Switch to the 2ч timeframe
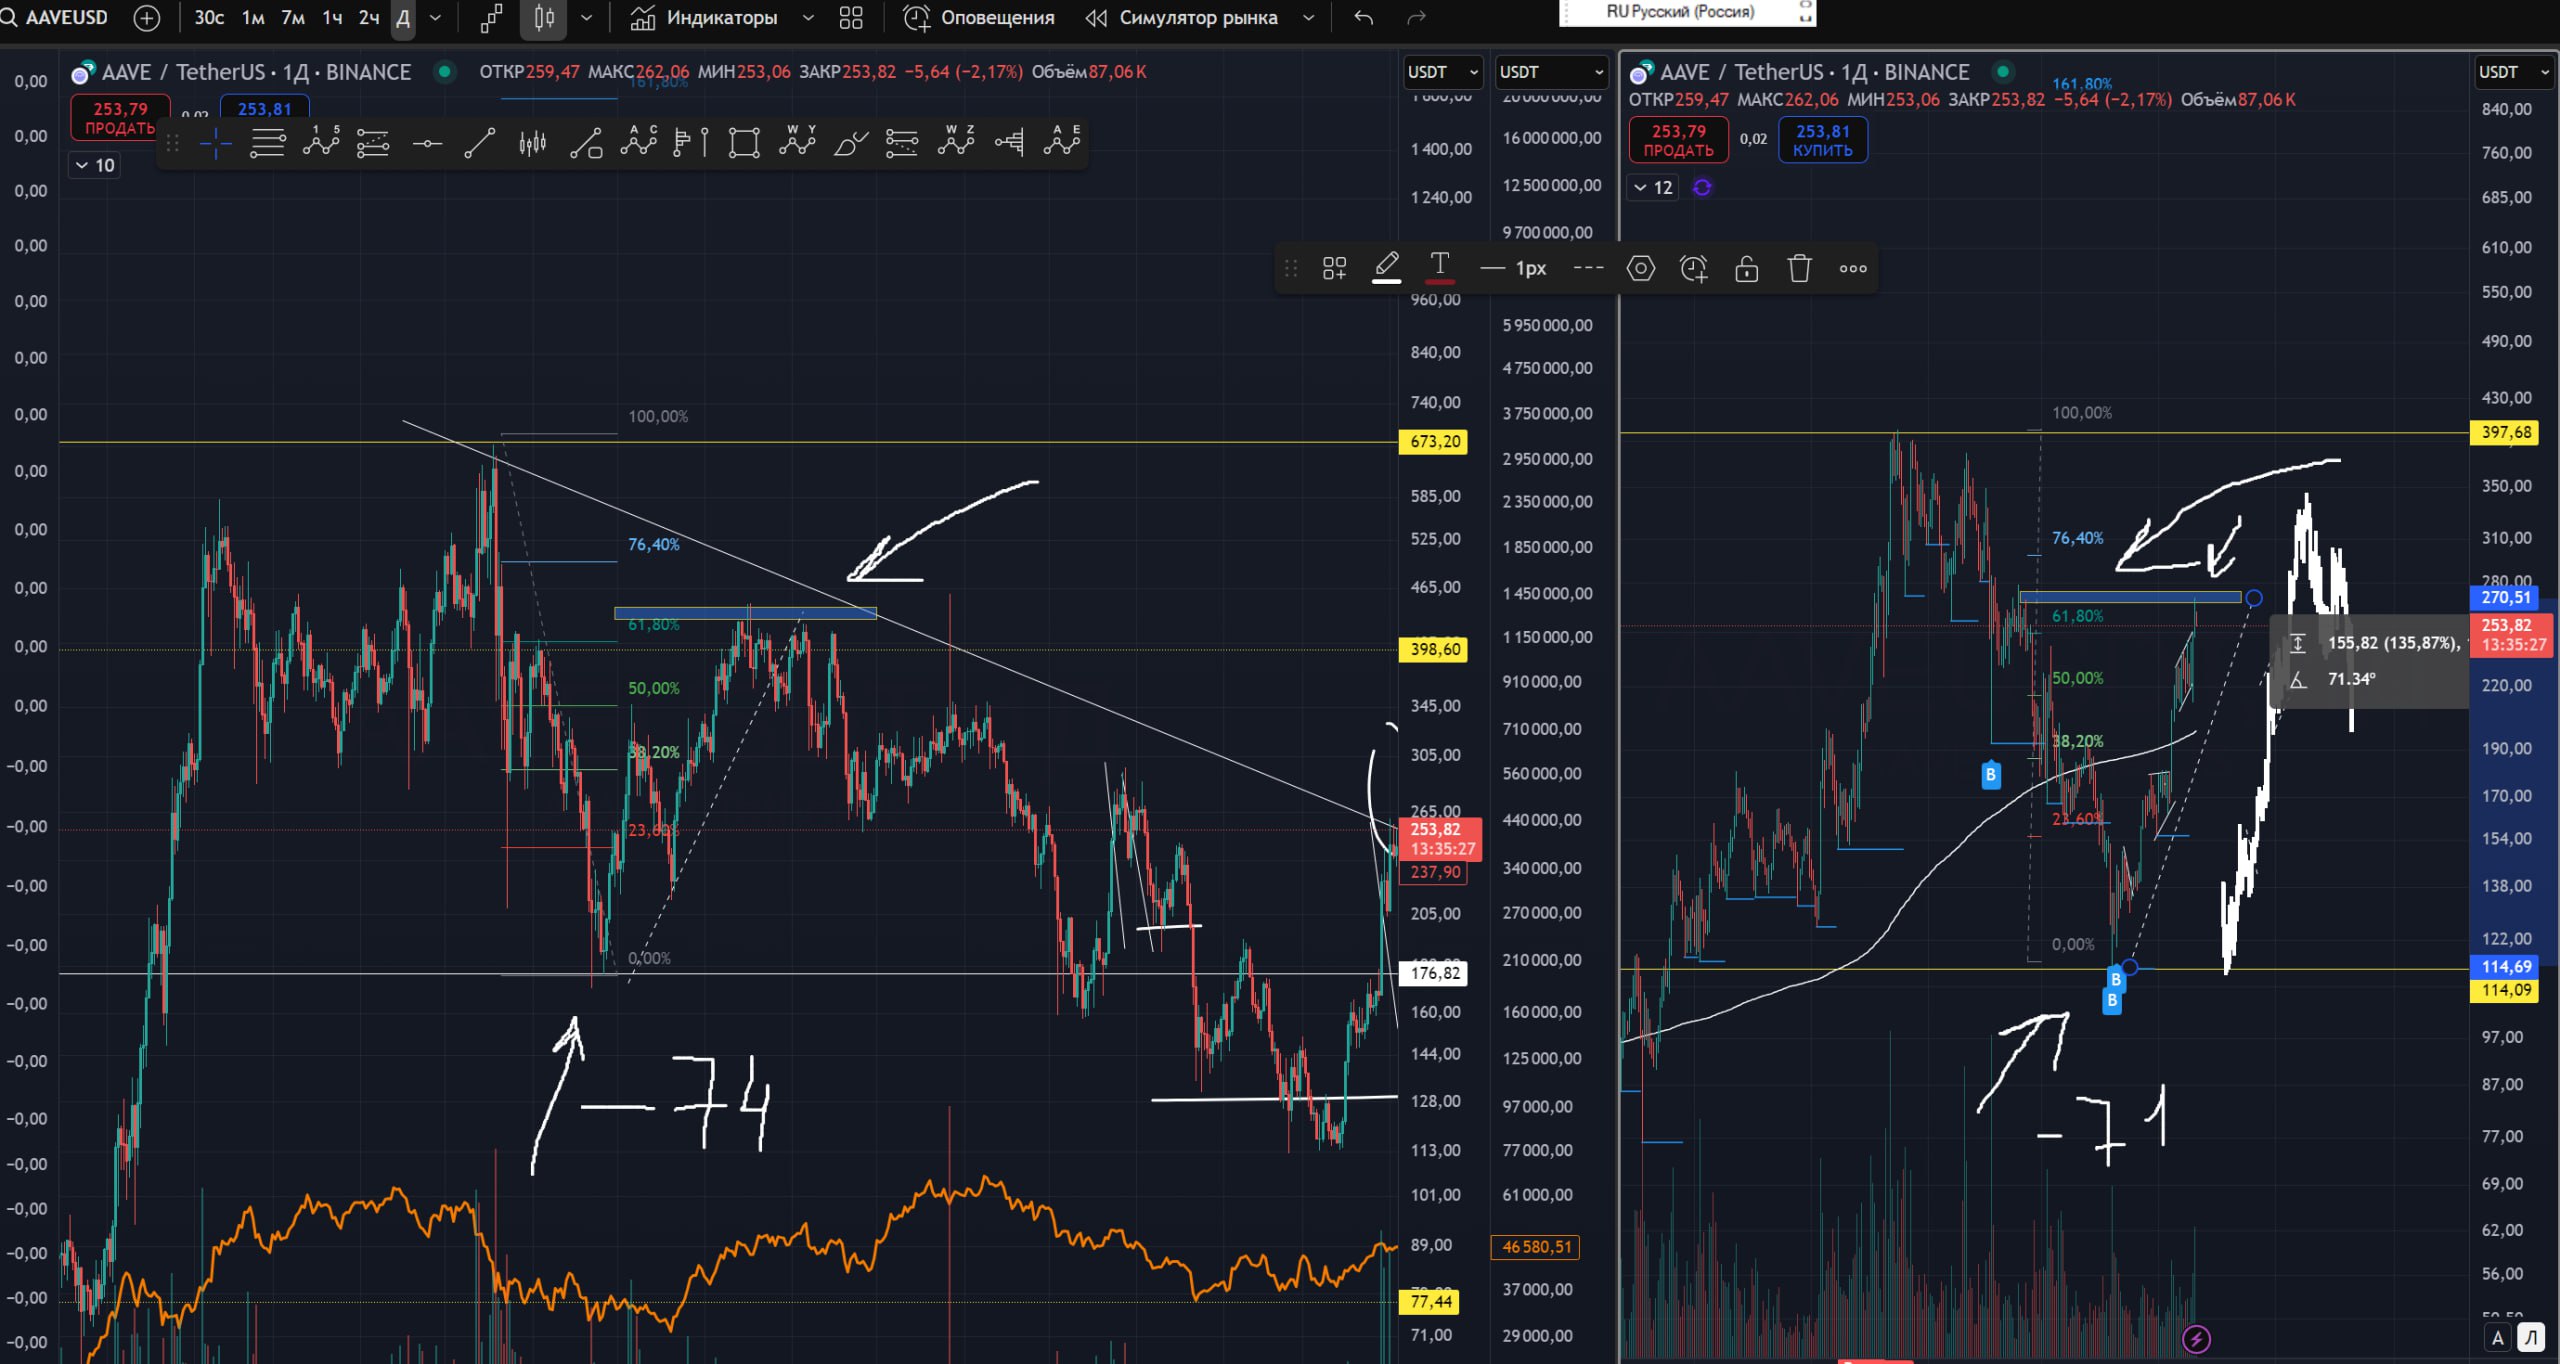 369,18
